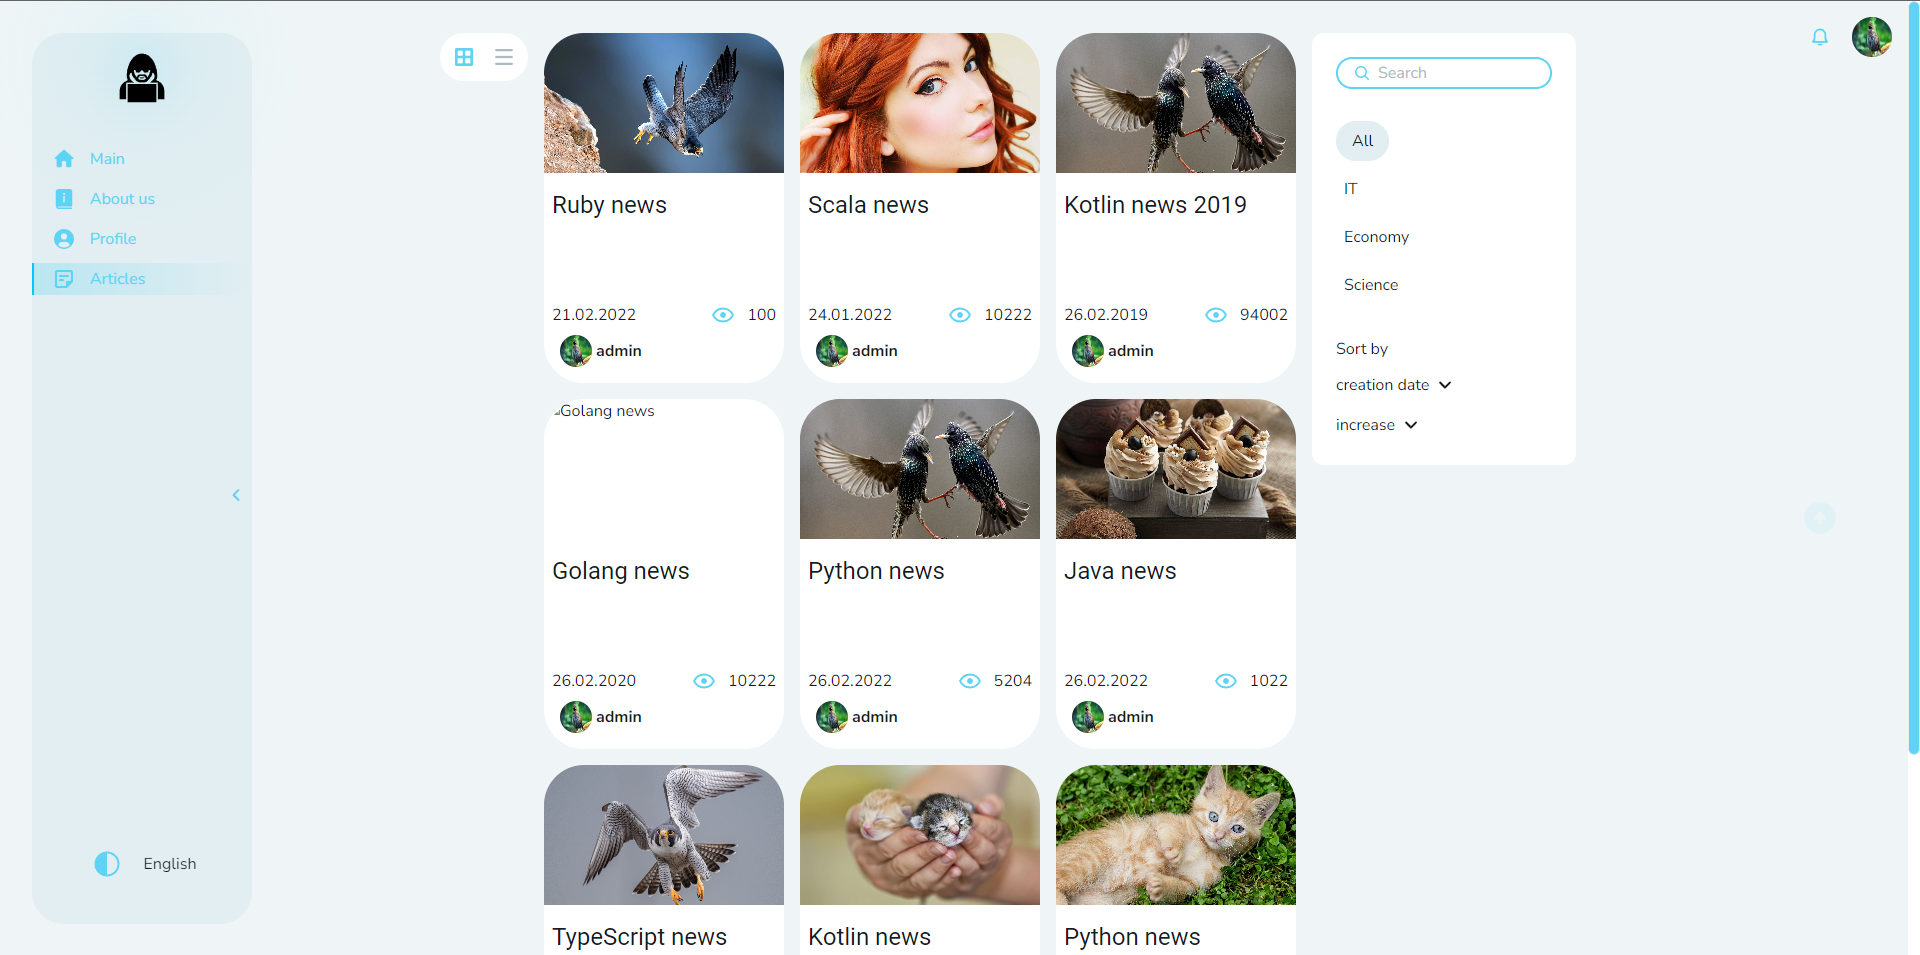Select the All category tab
1920x955 pixels.
[1362, 141]
